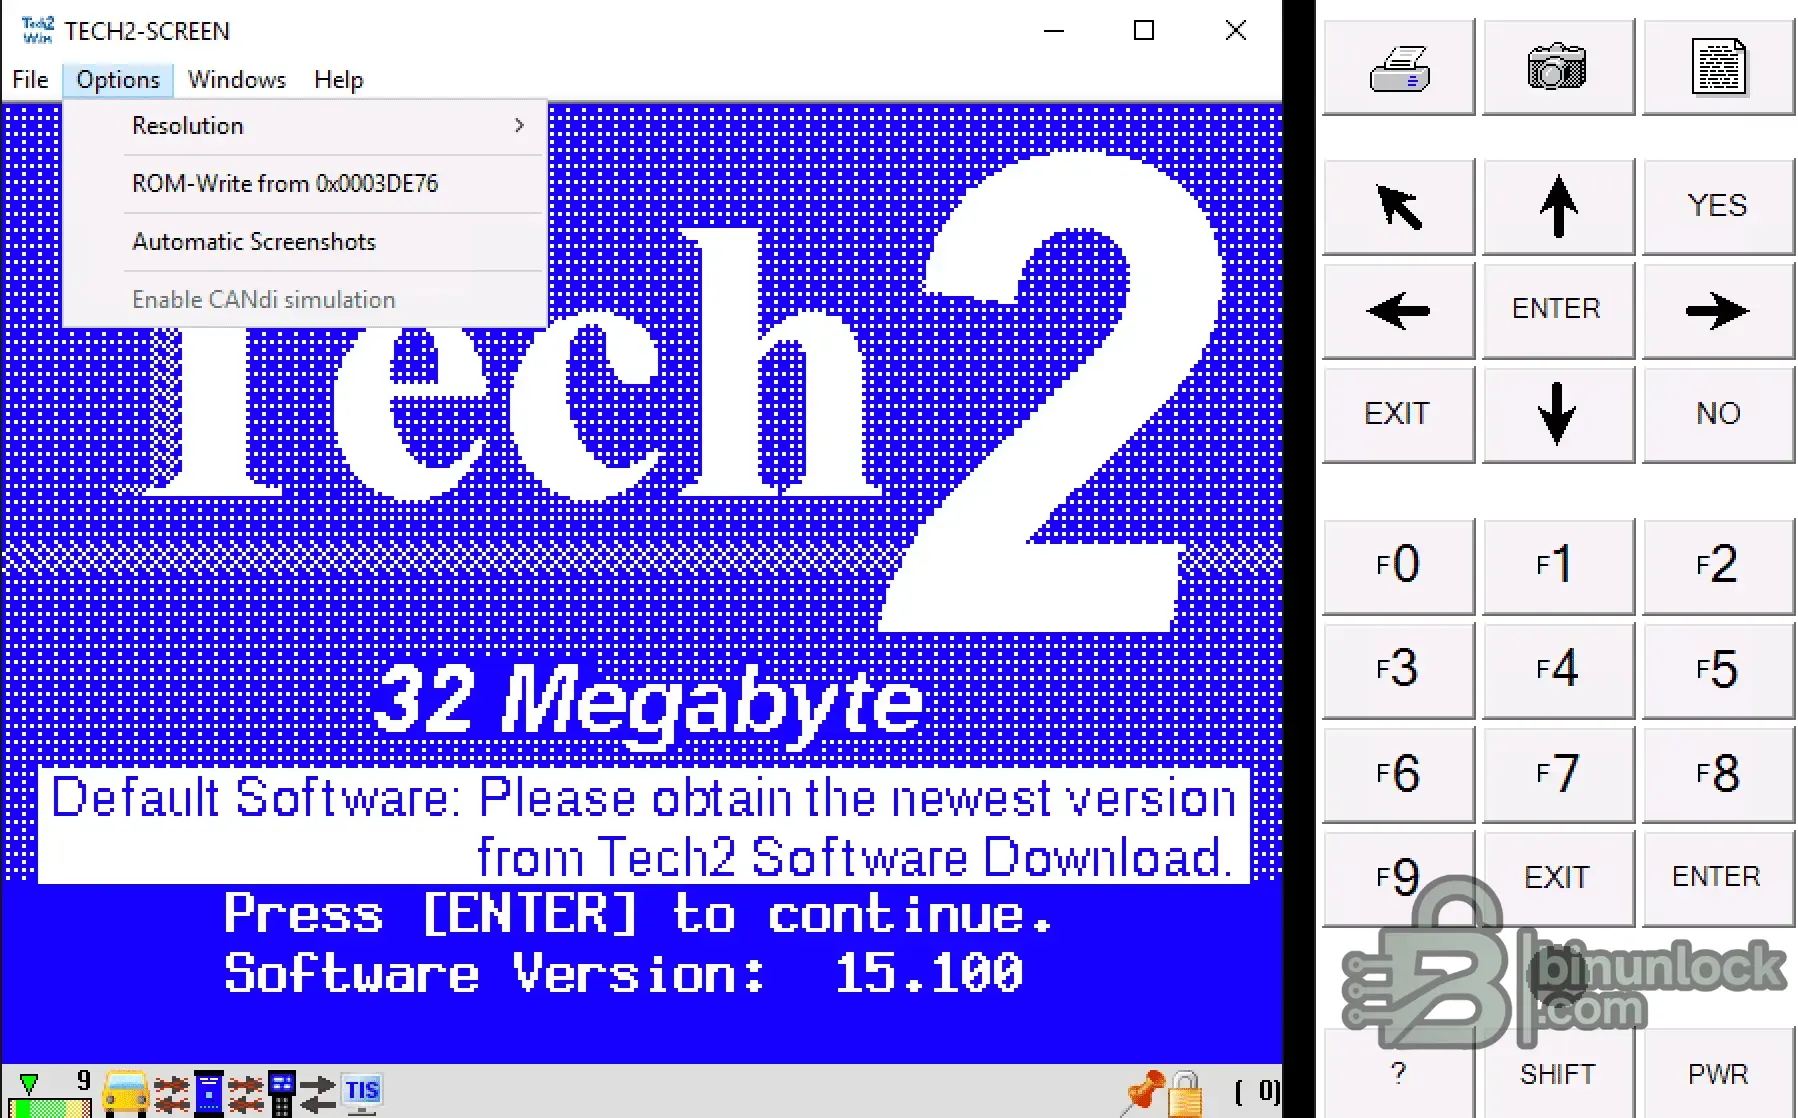Open the Resolution menu item
The width and height of the screenshot is (1798, 1118).
tap(304, 126)
